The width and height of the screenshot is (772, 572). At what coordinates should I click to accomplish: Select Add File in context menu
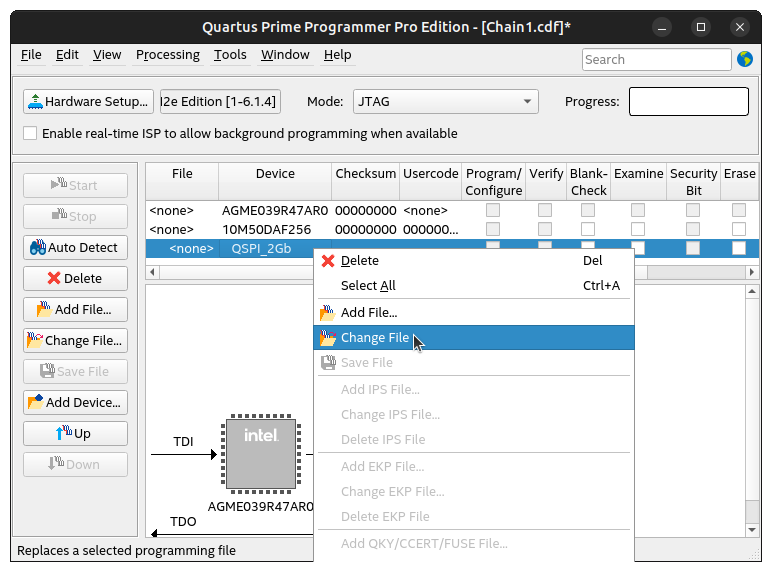(368, 312)
